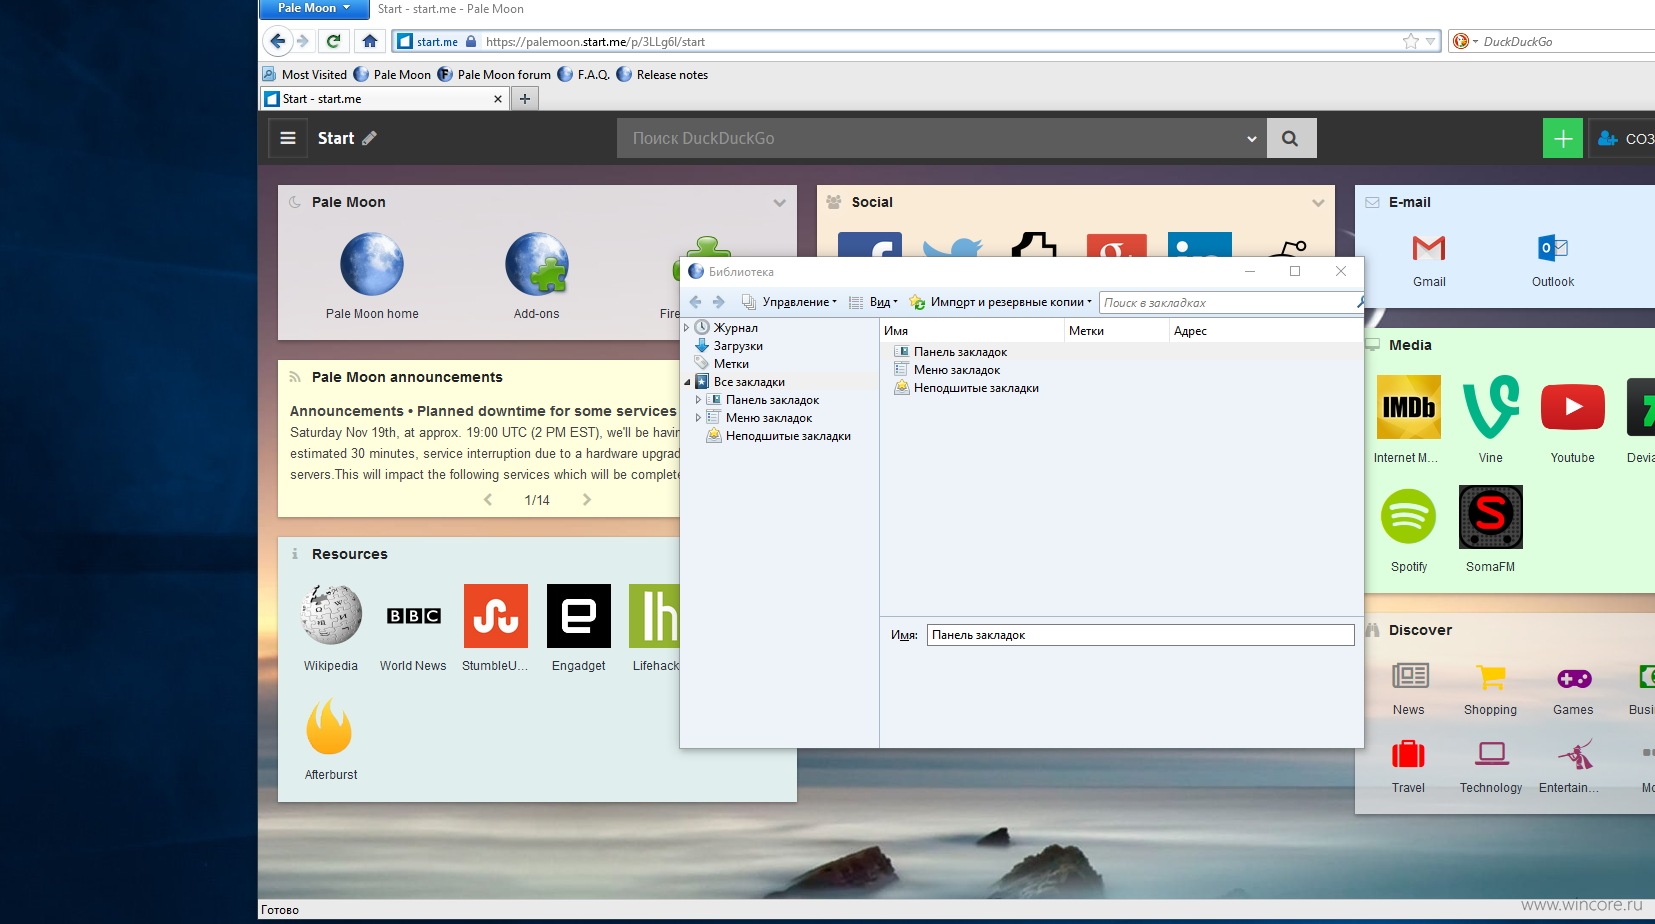This screenshot has width=1655, height=924.
Task: Click the Имя field containing Панель закладок
Action: [x=1140, y=635]
